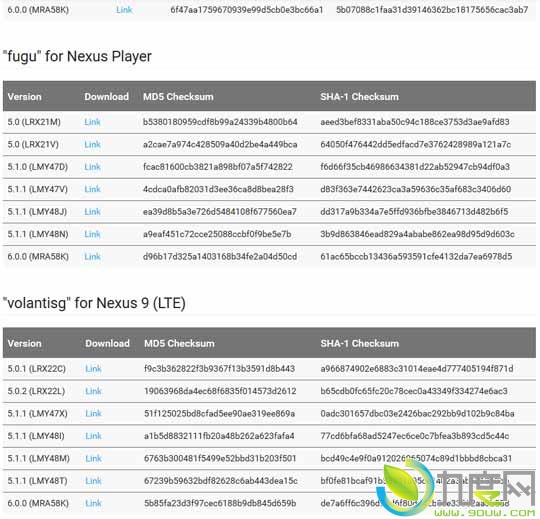Open download link for fugu 5.1.0 (LMY47D)
The image size is (540, 519).
(92, 167)
